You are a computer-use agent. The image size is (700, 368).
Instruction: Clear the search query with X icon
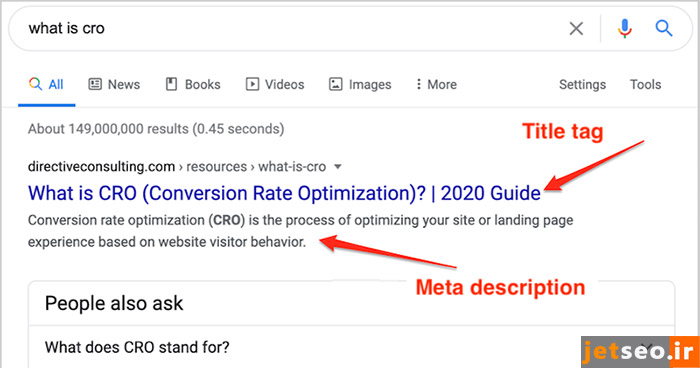click(576, 29)
